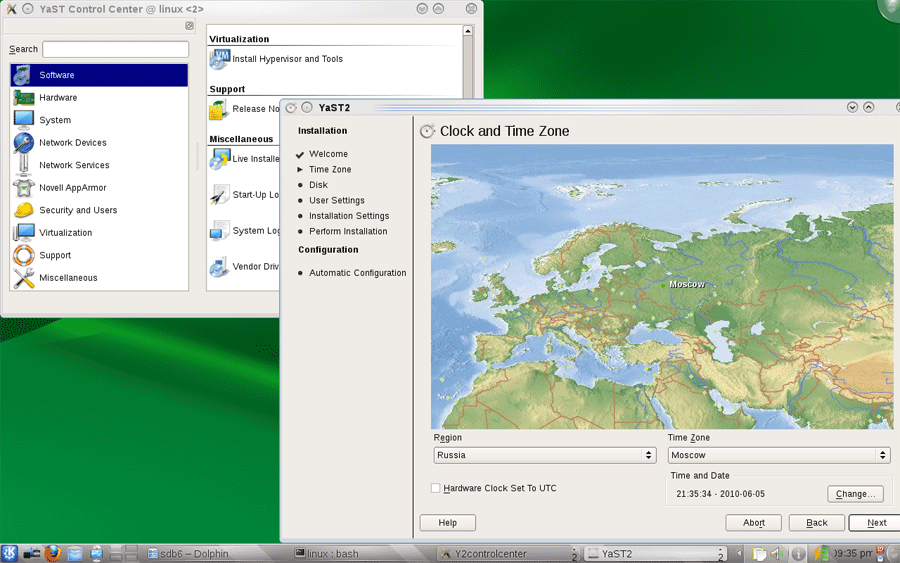
Task: Select the Miscellaneous category in sidebar
Action: [99, 278]
